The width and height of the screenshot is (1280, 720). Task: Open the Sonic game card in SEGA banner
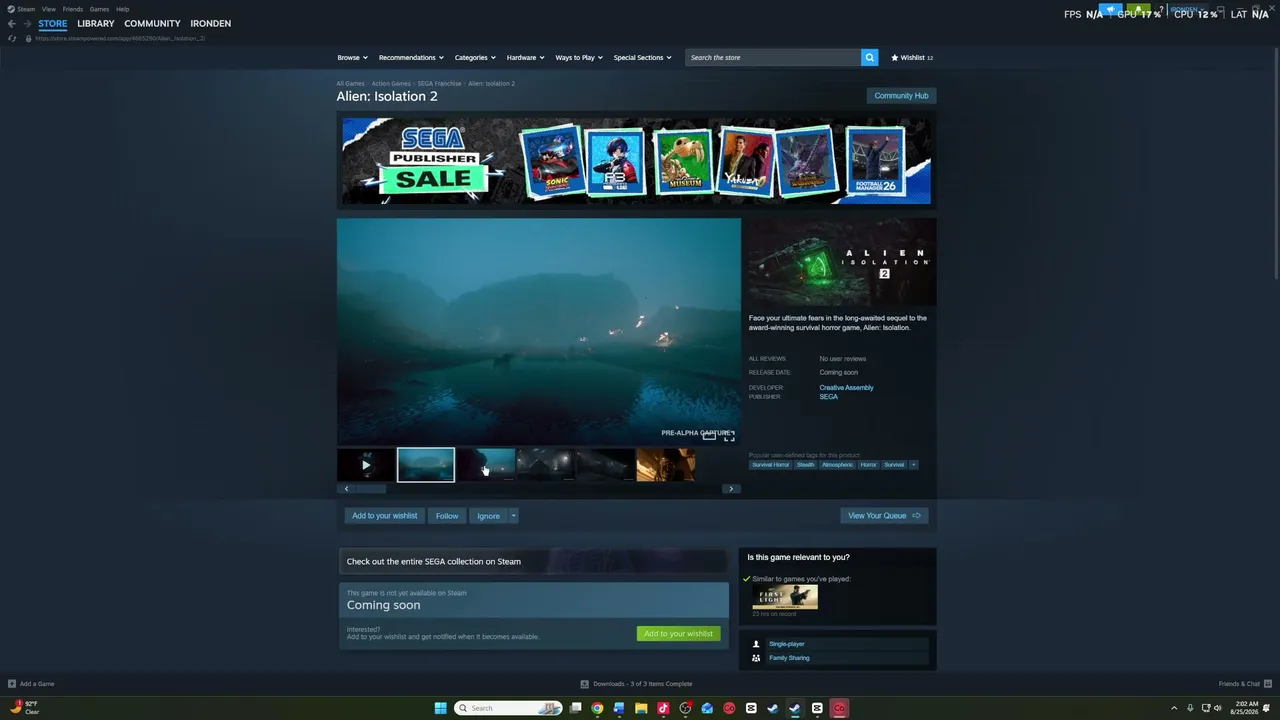pos(551,160)
